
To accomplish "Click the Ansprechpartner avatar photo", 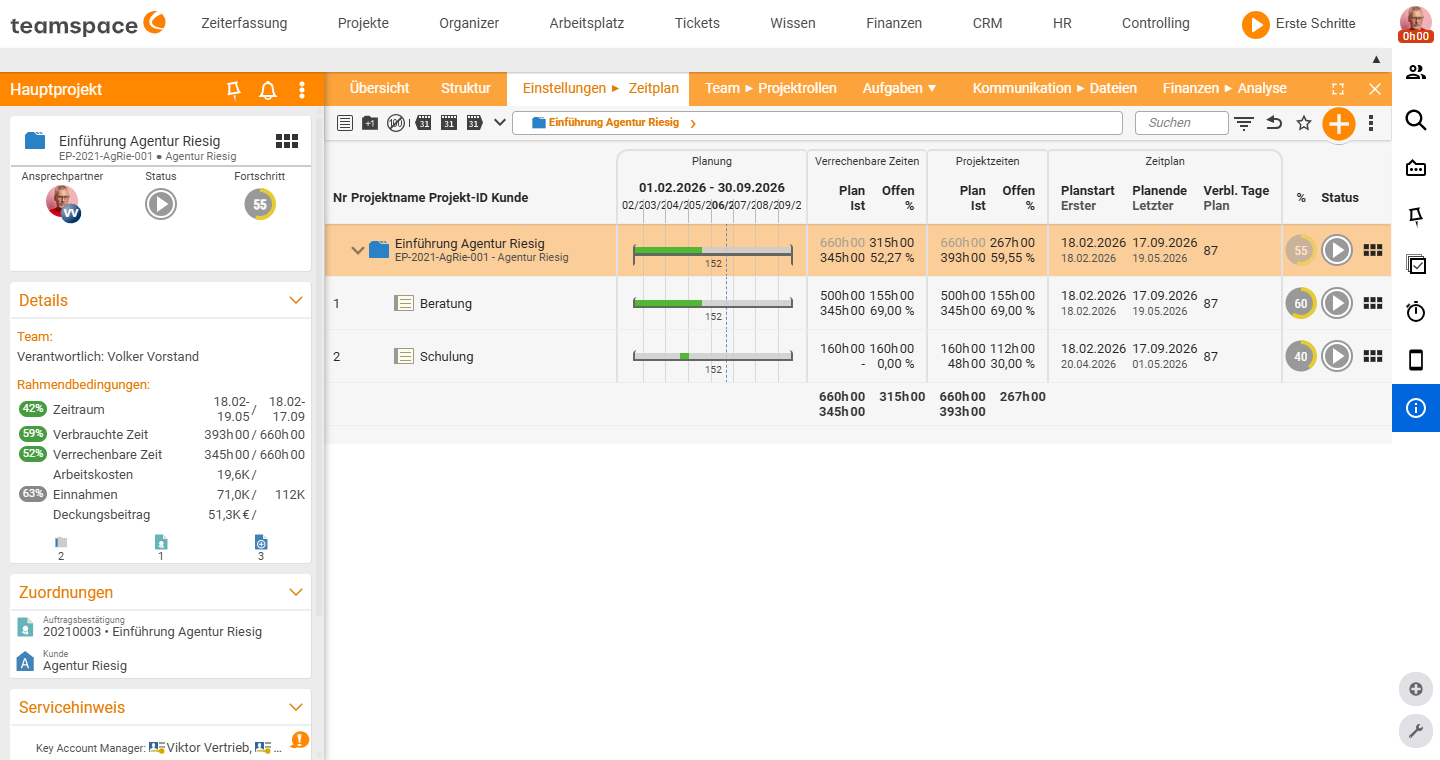I will 62,202.
